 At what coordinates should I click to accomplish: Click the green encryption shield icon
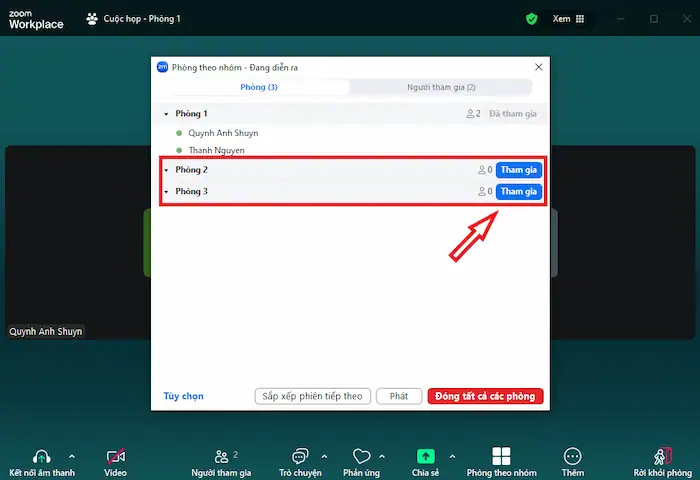pyautogui.click(x=532, y=18)
